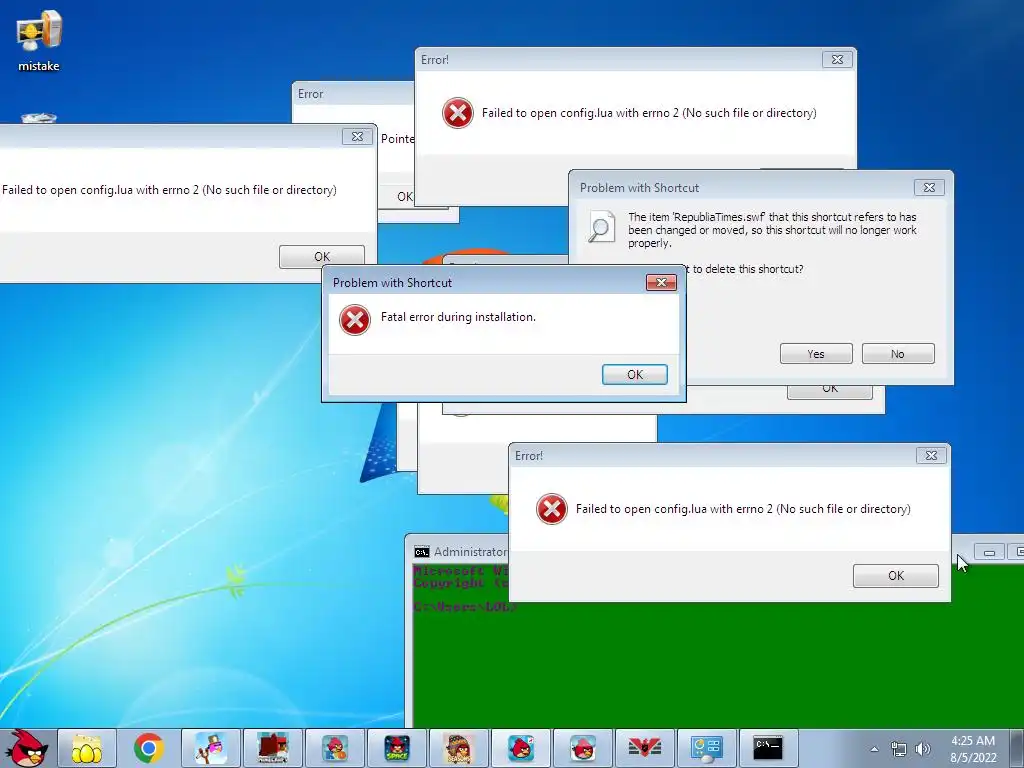1024x768 pixels.
Task: Click the magnifier document icon in the shortcut dialog
Action: [x=600, y=227]
